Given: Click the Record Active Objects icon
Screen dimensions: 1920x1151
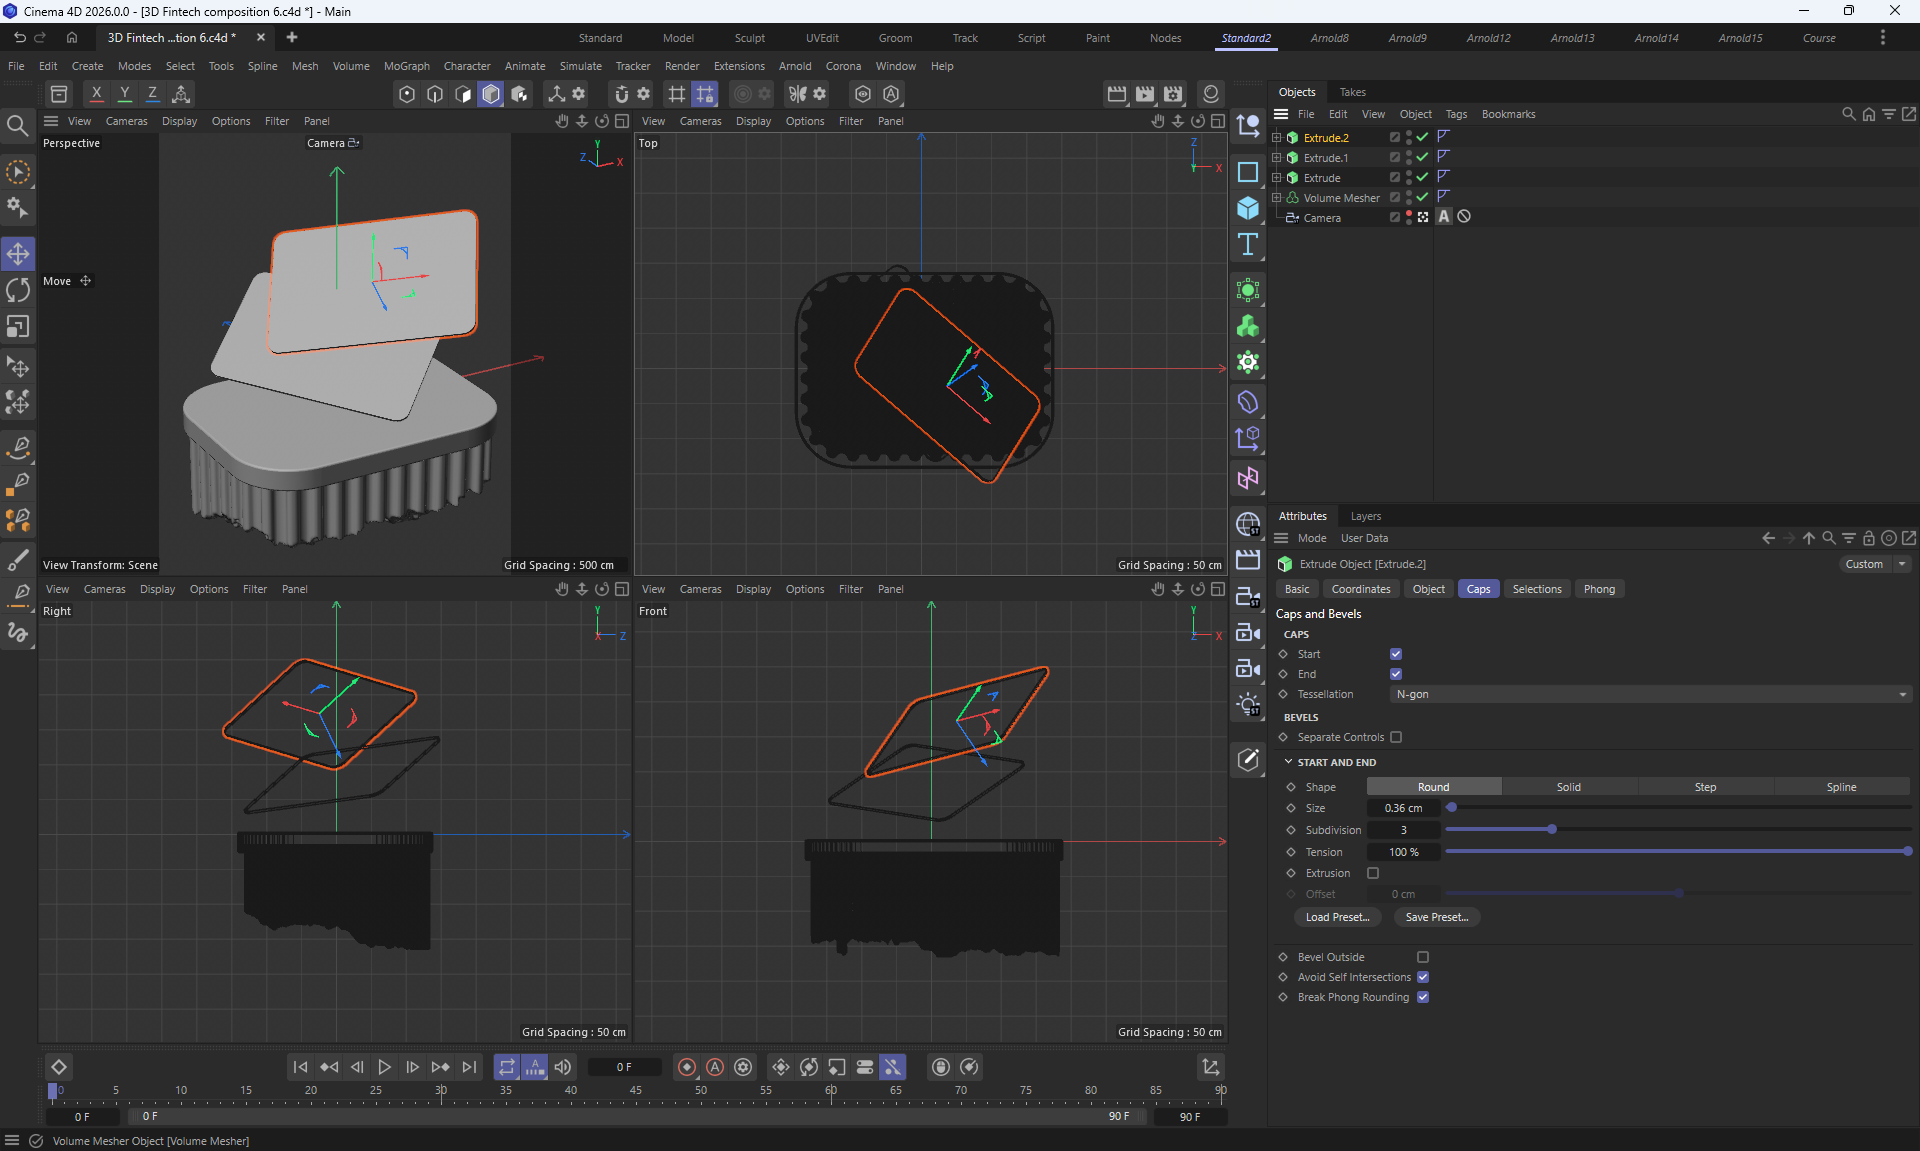Looking at the screenshot, I should pos(686,1067).
